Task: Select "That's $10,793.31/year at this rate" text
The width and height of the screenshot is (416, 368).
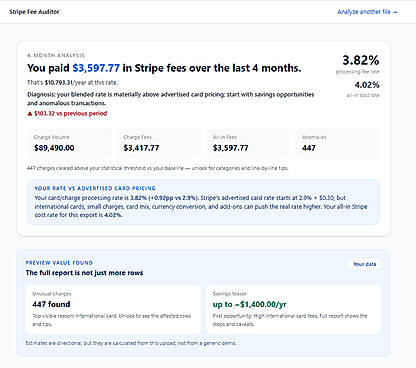Action: (72, 82)
